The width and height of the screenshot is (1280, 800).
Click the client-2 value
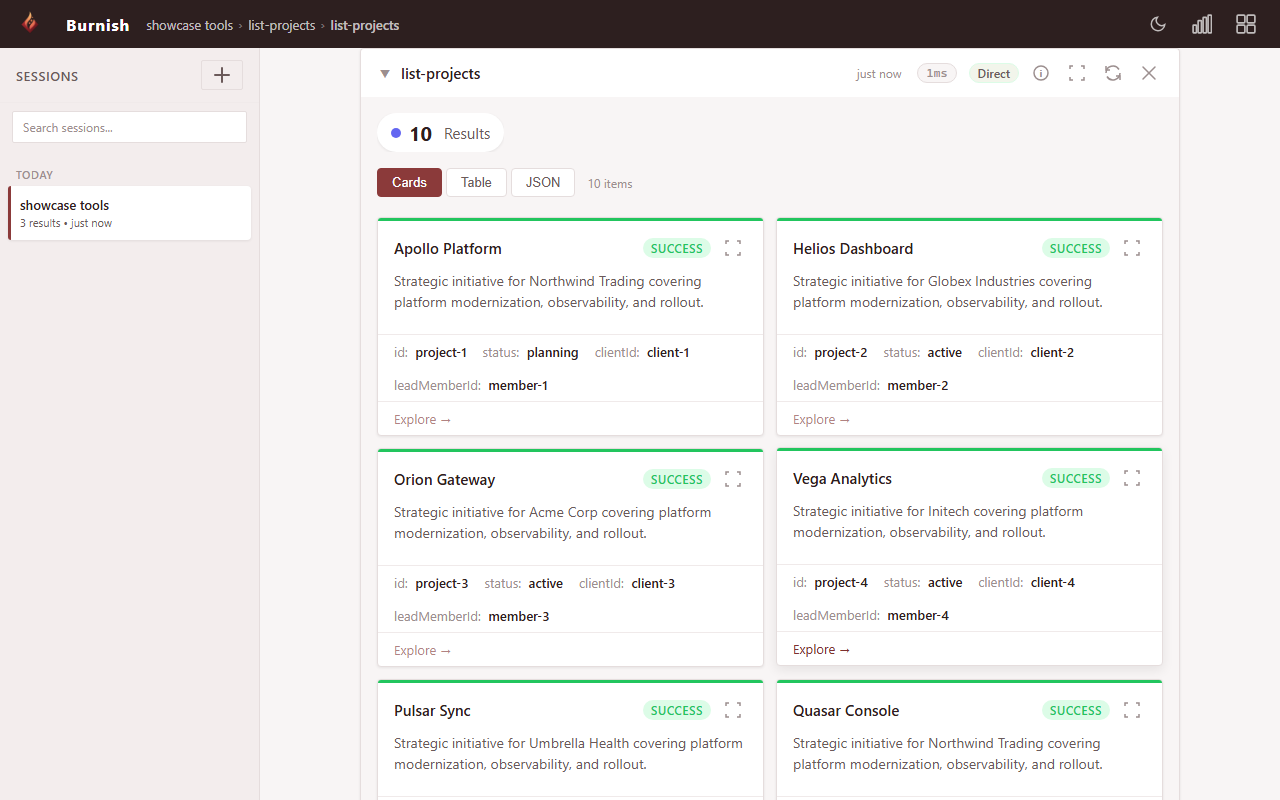(1052, 352)
